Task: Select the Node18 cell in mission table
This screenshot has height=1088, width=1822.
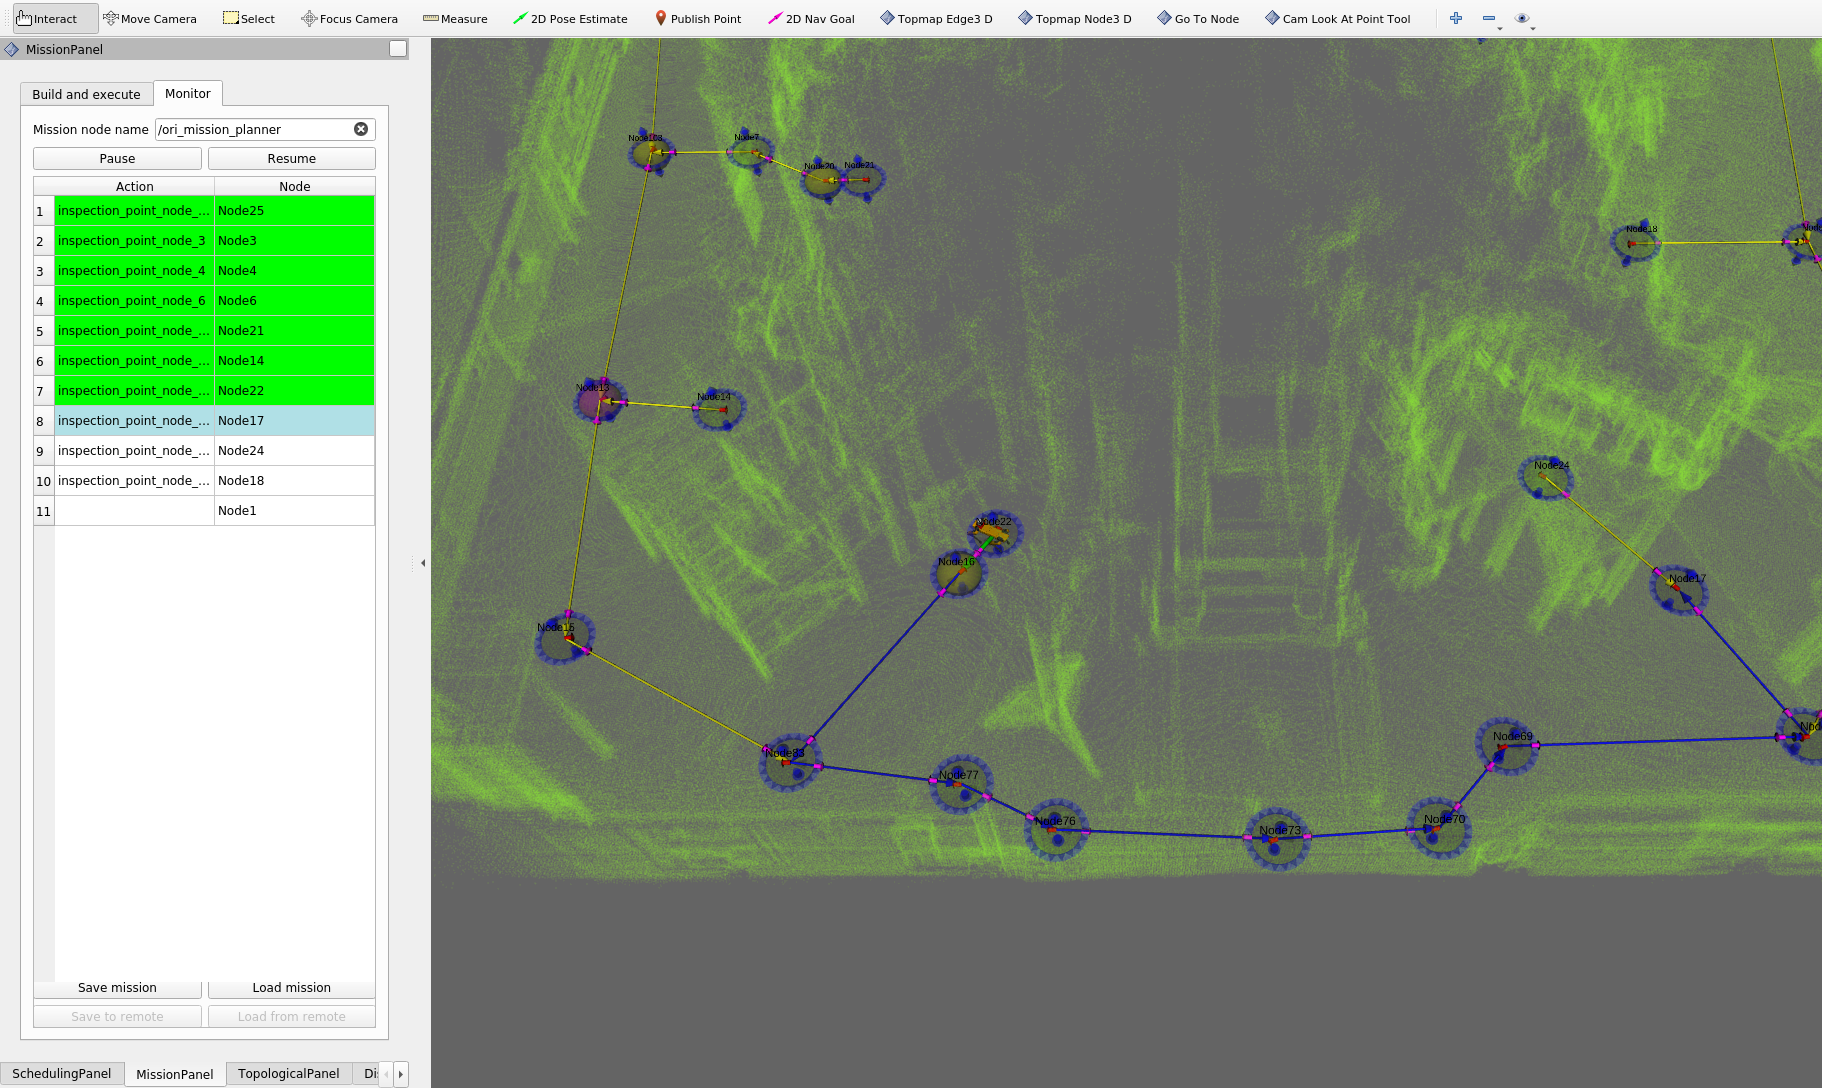Action: click(x=295, y=481)
